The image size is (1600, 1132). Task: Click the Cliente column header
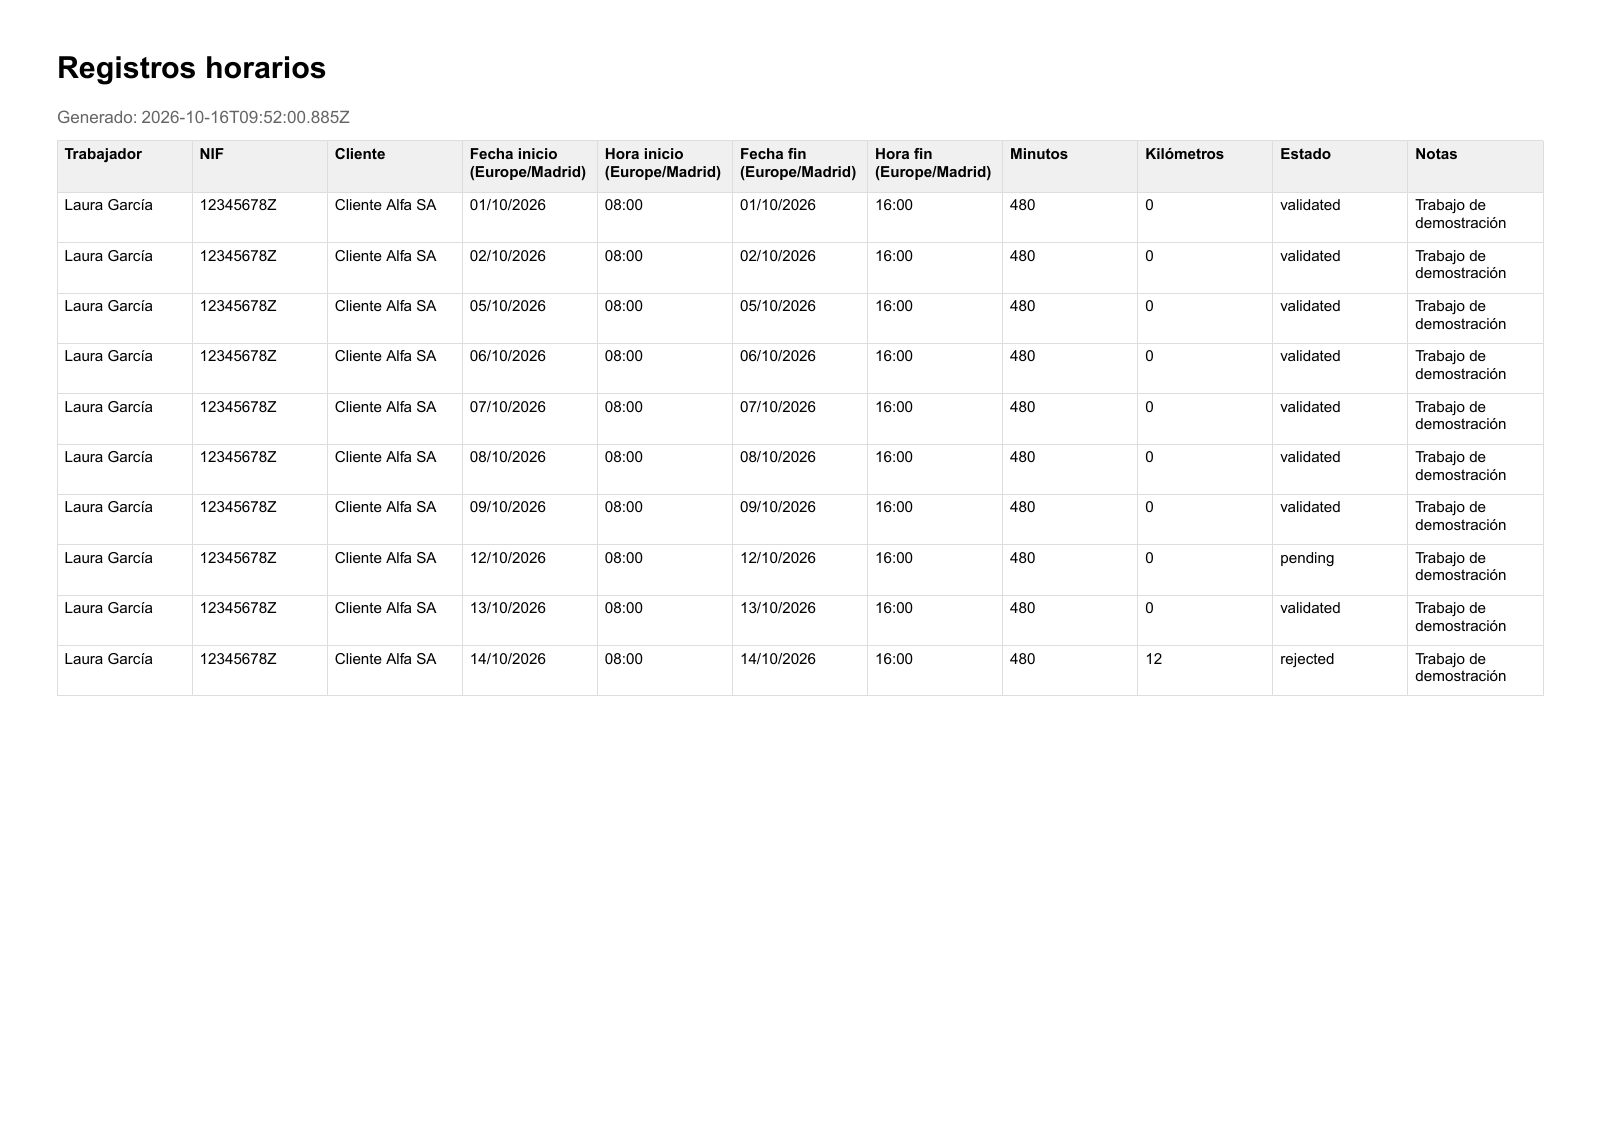pos(395,166)
